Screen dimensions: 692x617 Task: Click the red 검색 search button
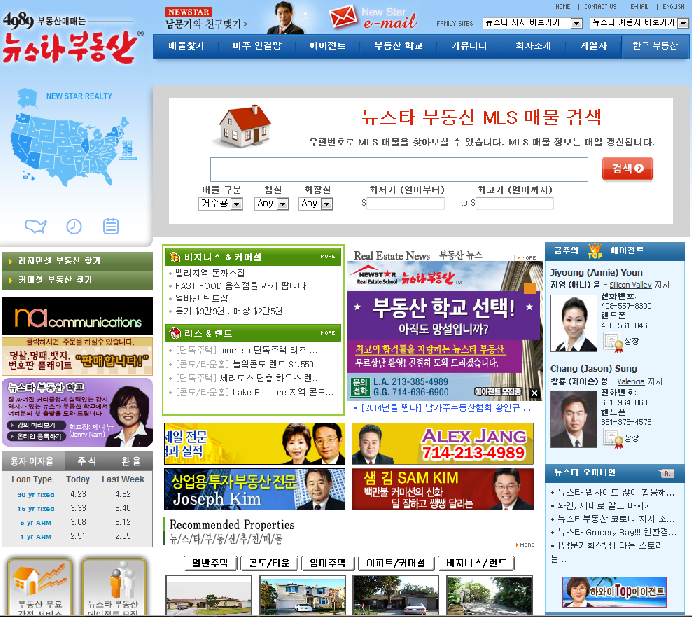click(x=627, y=169)
